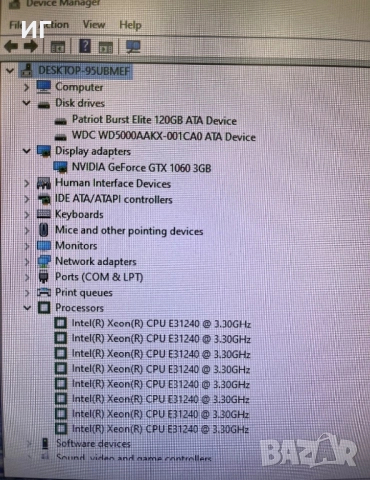Click the mouse icon for Mice and other pointing devices

tap(44, 230)
